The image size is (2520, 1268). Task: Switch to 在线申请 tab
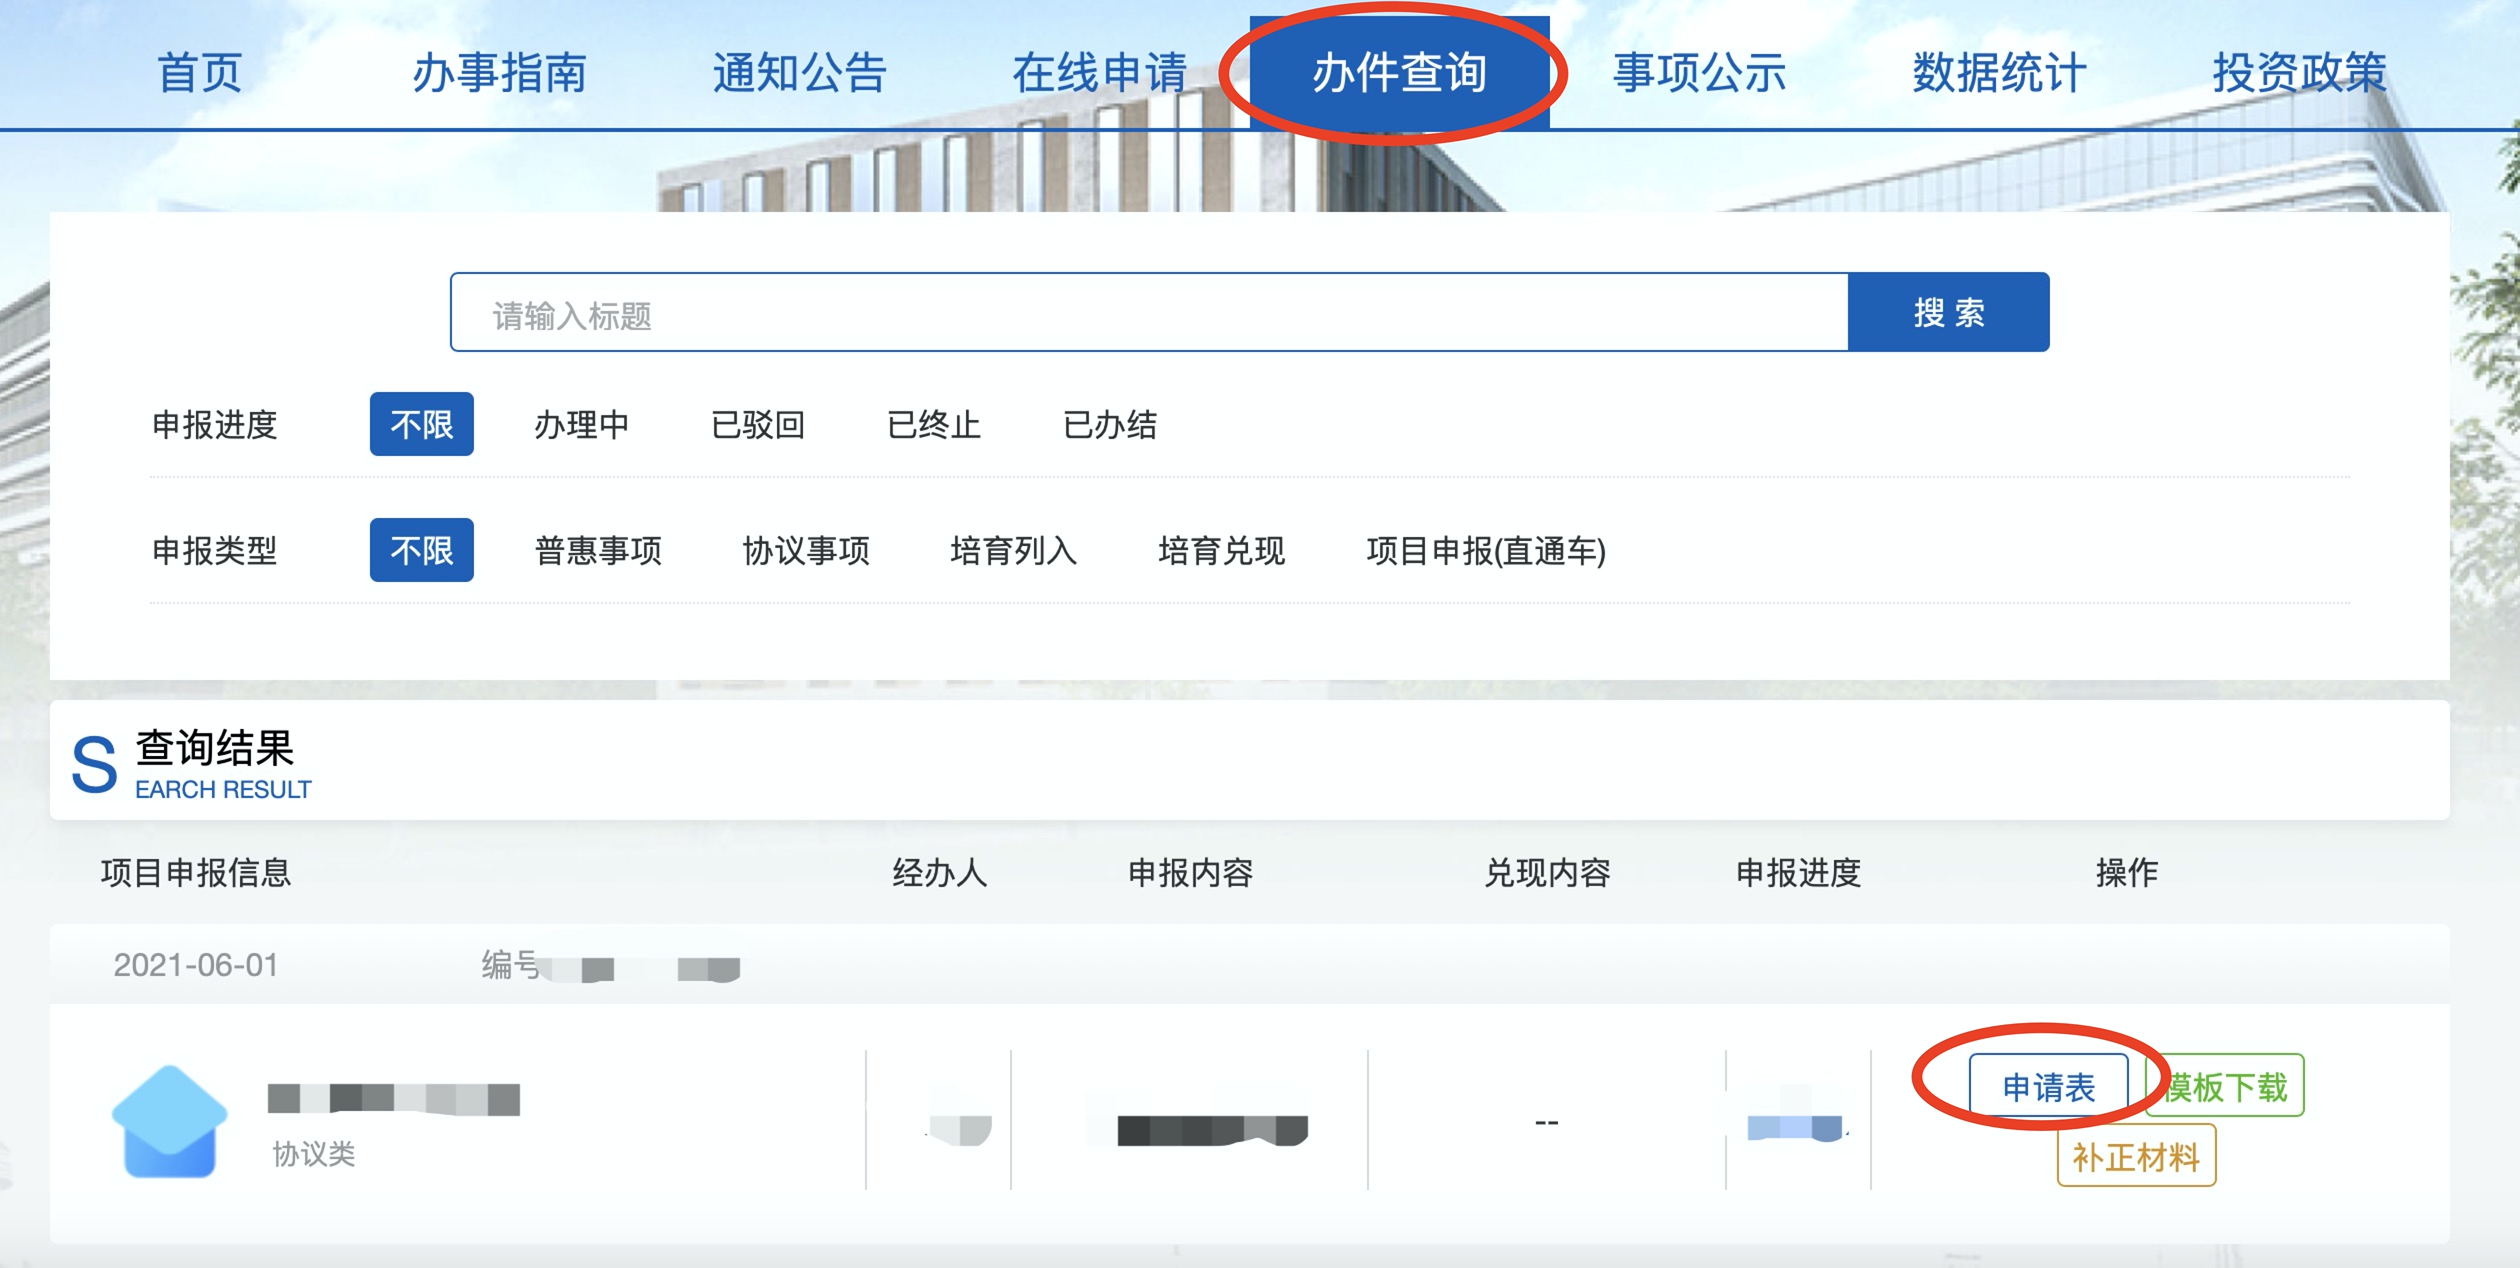[x=1099, y=73]
